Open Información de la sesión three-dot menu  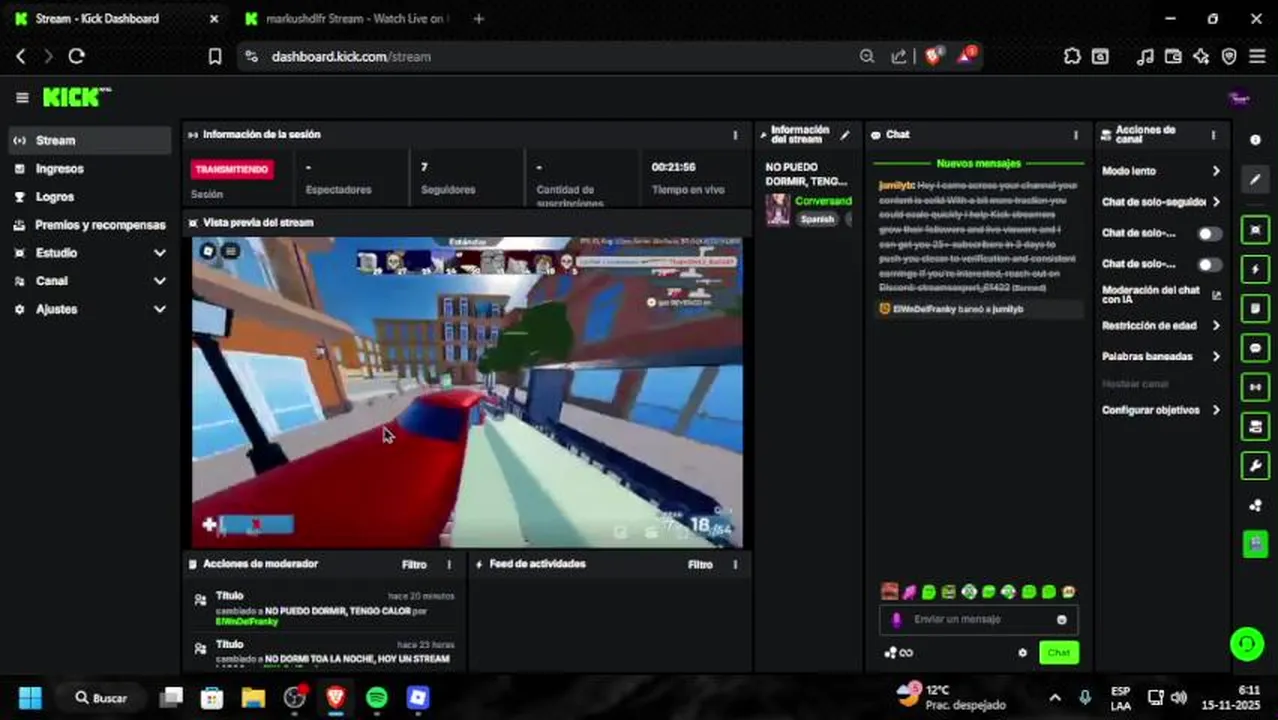[735, 134]
